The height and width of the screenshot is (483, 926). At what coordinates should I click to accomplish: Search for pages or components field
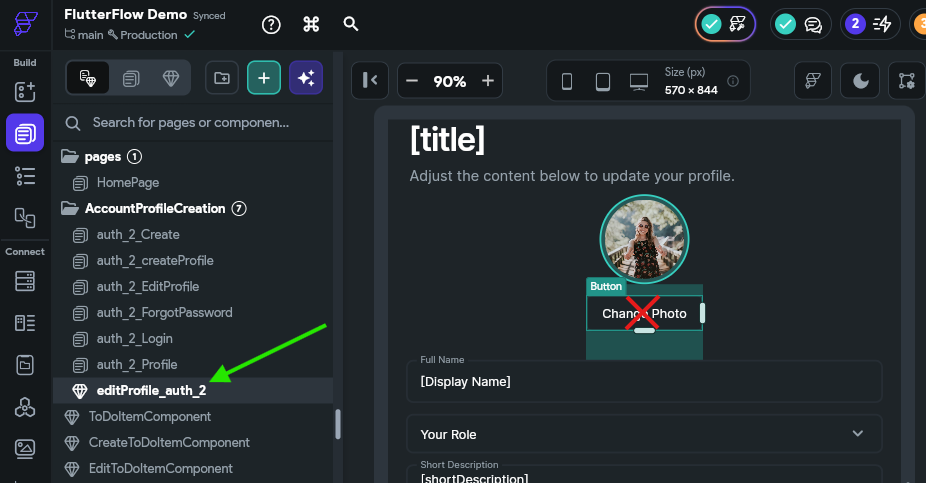pyautogui.click(x=192, y=123)
